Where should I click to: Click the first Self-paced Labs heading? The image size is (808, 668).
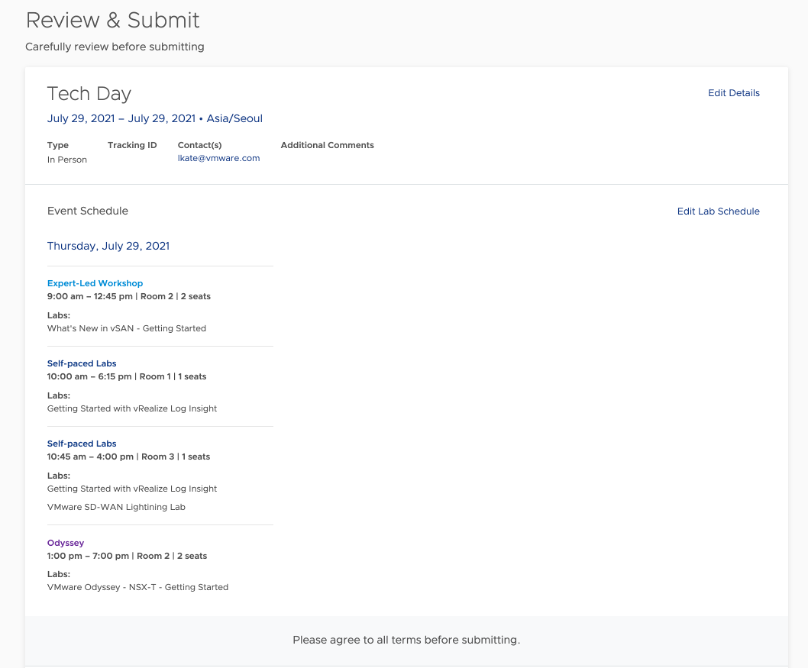coord(81,363)
